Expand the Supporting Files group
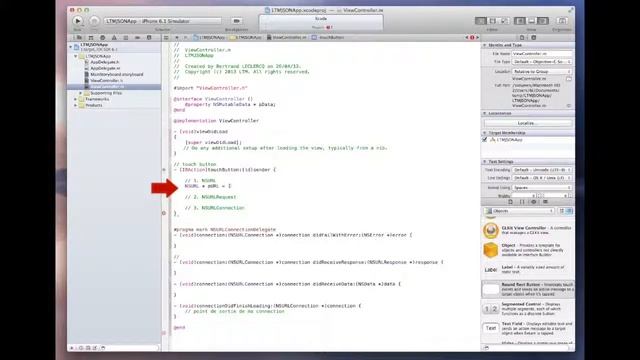Viewport: 640px width, 360px height. coord(80,93)
